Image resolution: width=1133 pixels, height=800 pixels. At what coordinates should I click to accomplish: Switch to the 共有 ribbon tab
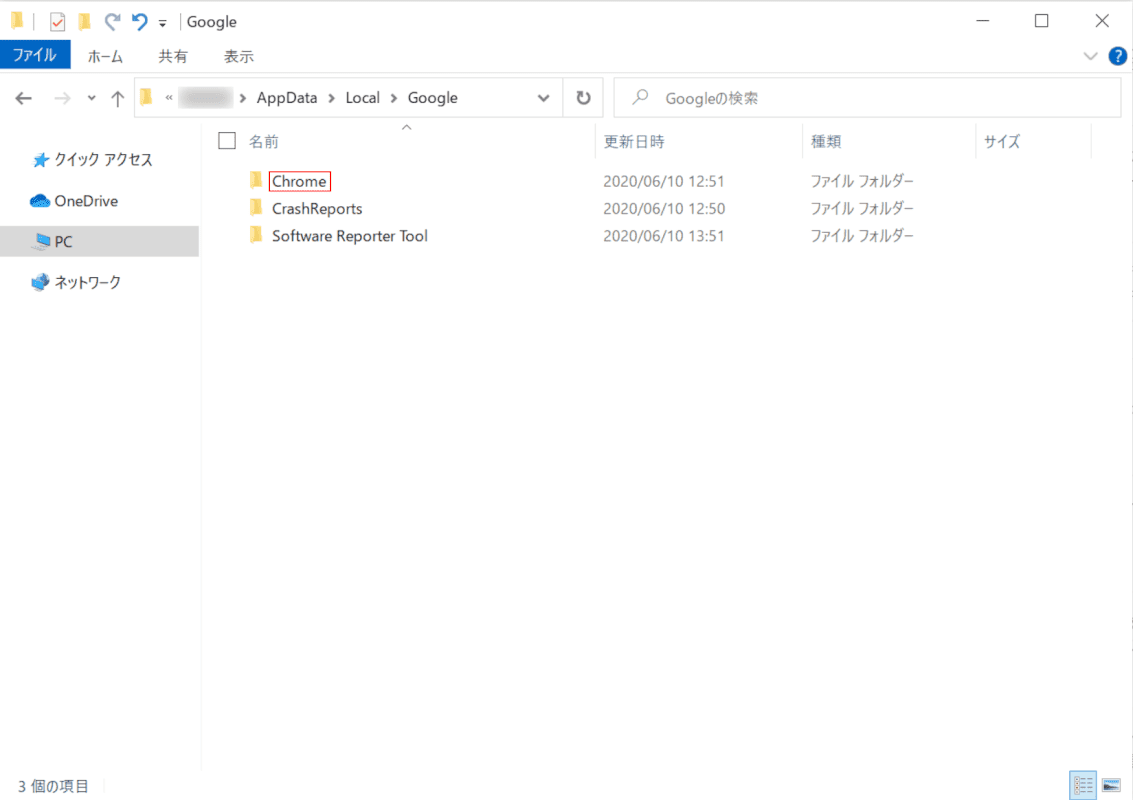point(173,56)
